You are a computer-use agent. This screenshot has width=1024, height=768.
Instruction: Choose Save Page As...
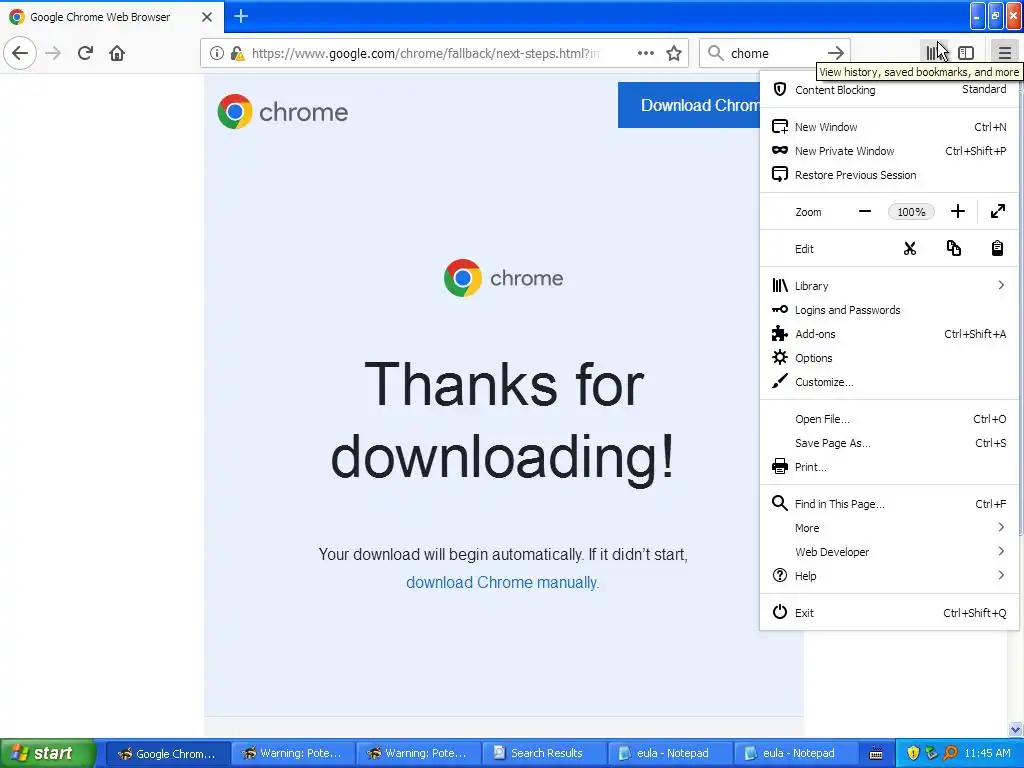(x=889, y=443)
